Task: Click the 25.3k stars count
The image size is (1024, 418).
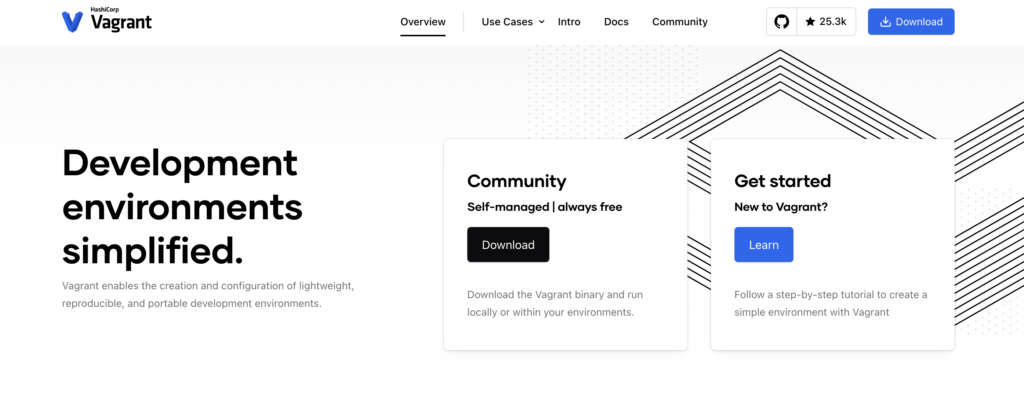Action: [833, 22]
